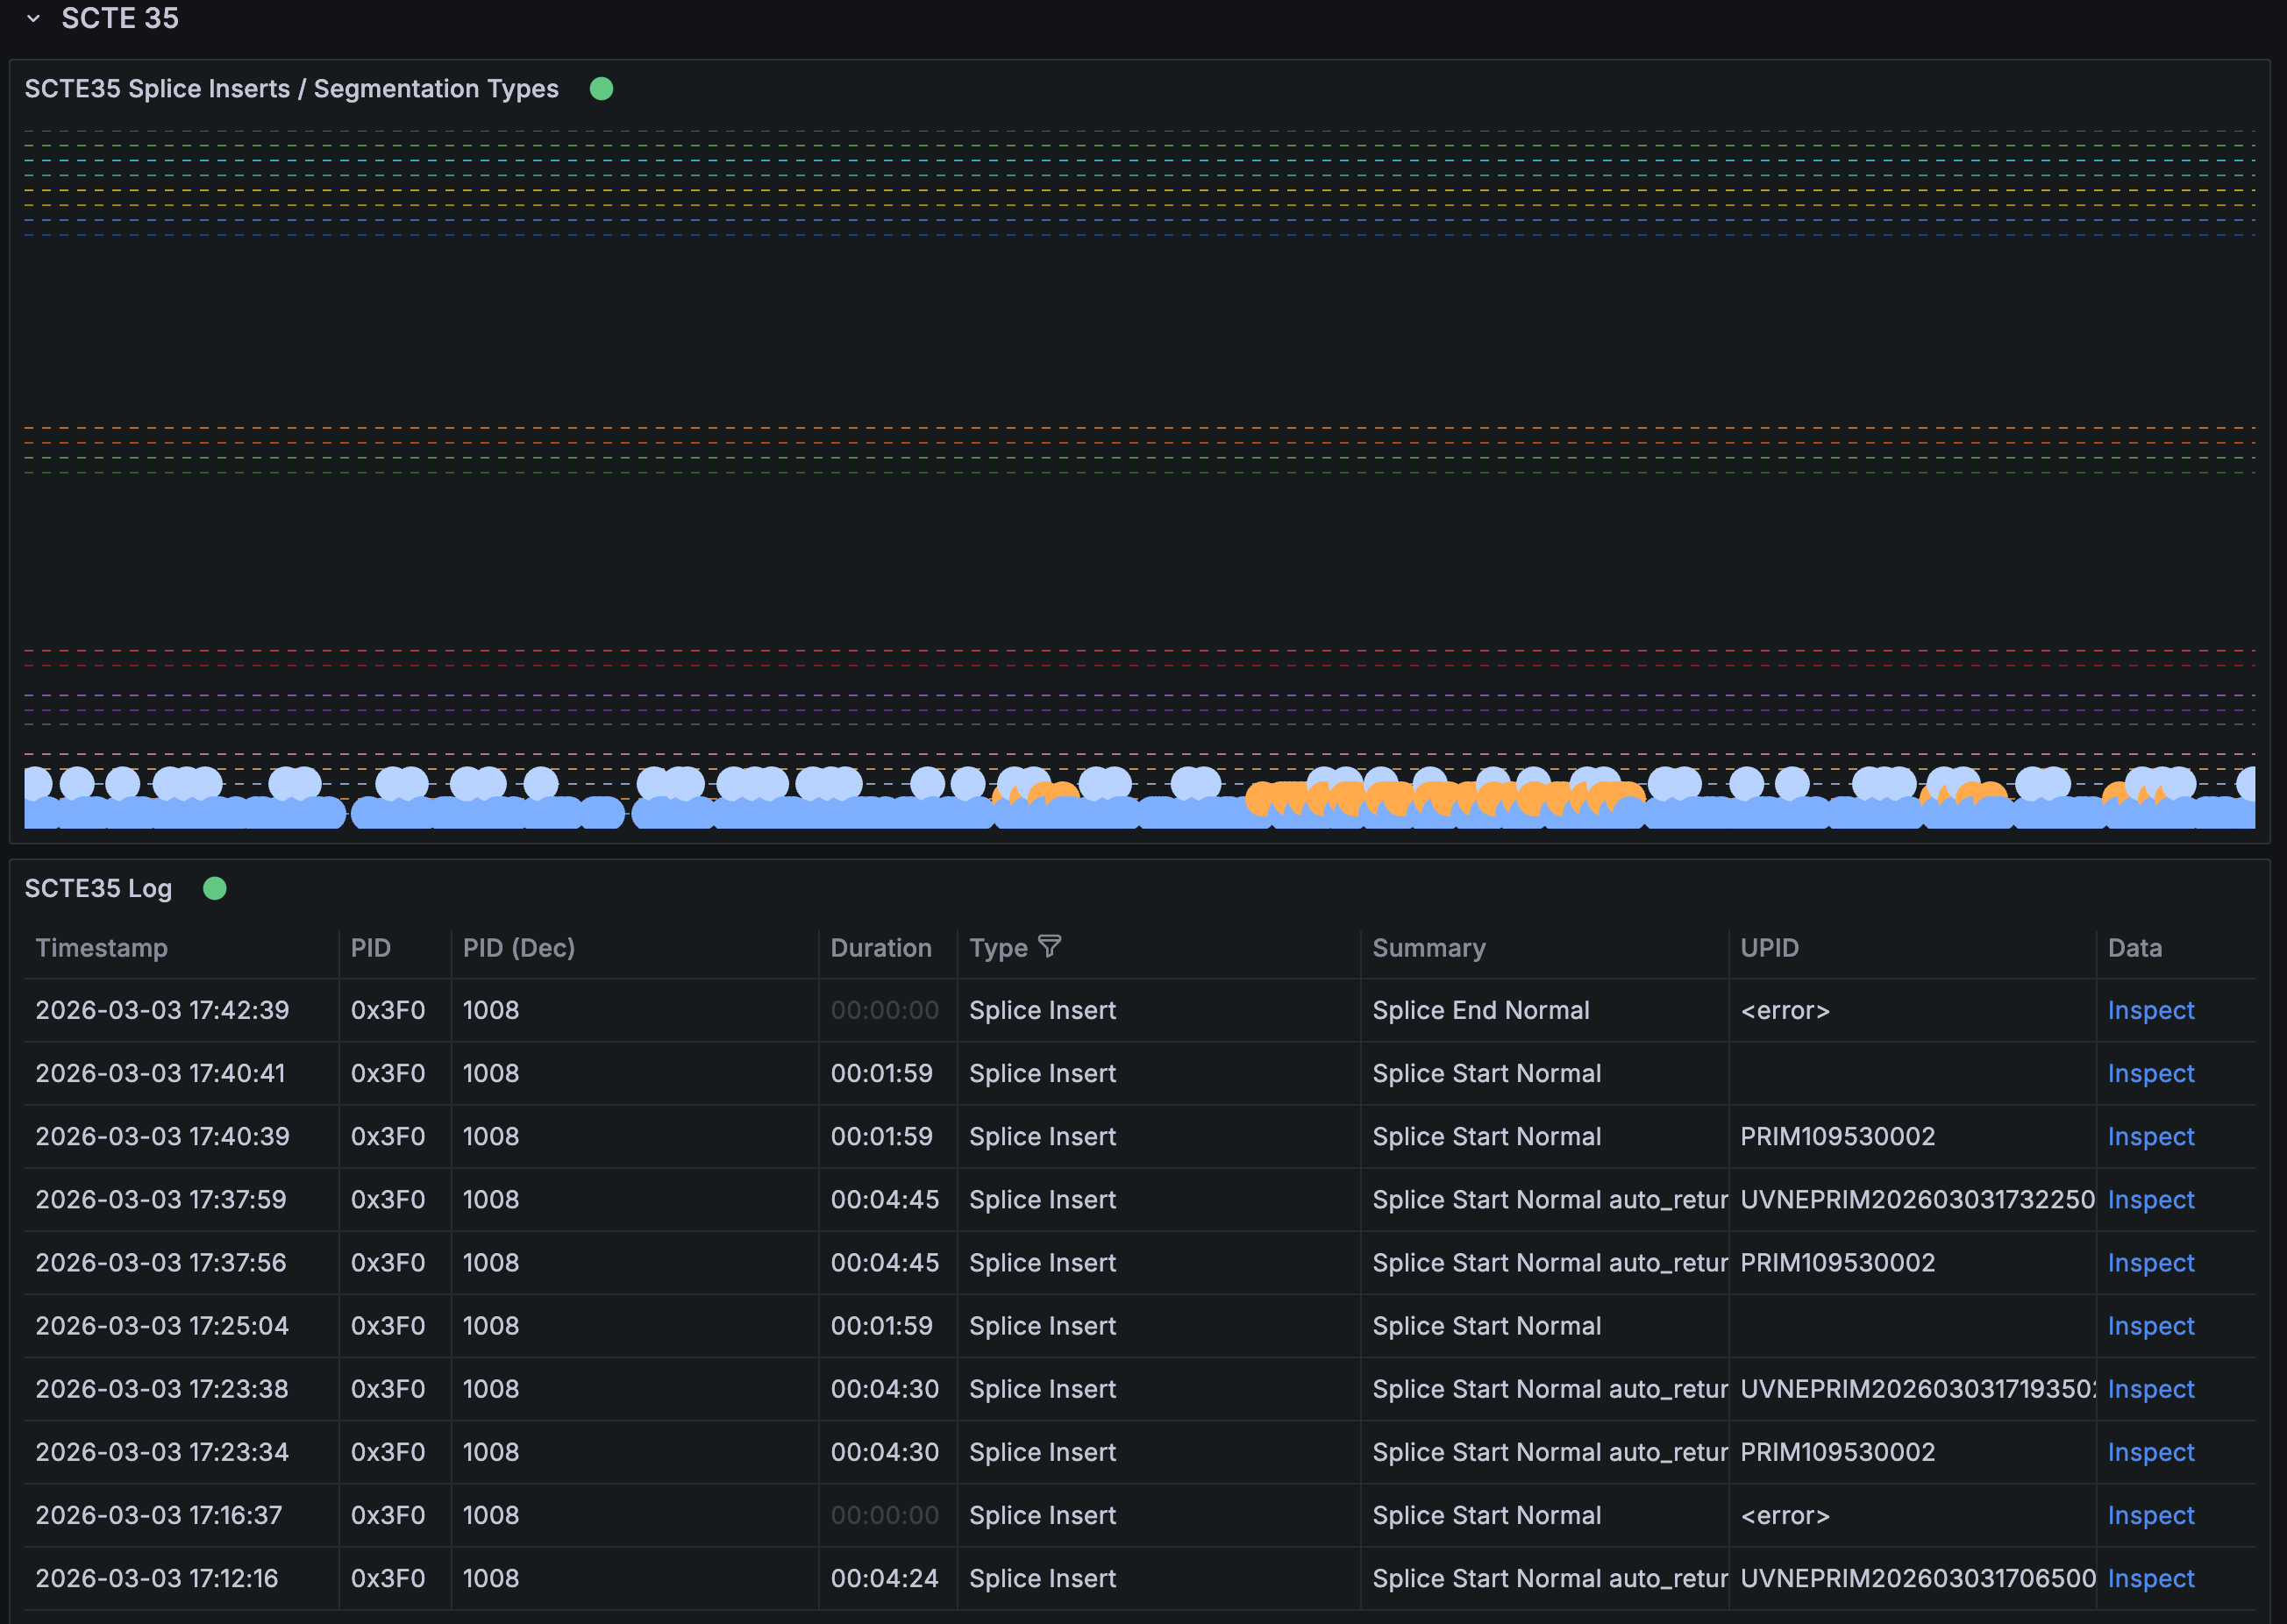Inspect the 17:42:39 Splice End Normal entry
2287x1624 pixels.
click(x=2150, y=1010)
